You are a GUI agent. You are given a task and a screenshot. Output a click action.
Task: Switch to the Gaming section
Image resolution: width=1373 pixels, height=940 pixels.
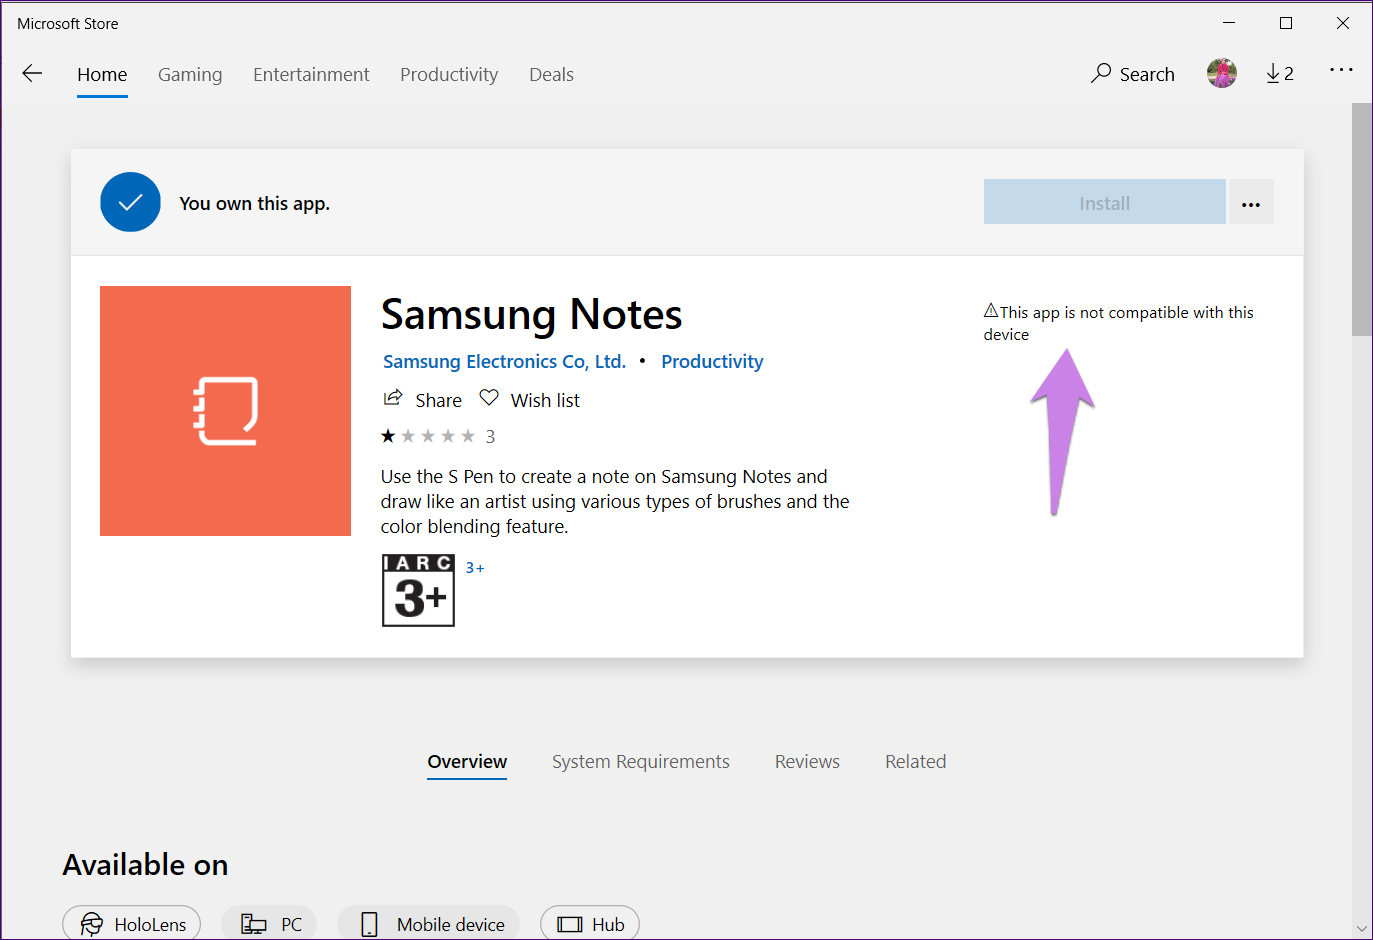(x=190, y=74)
